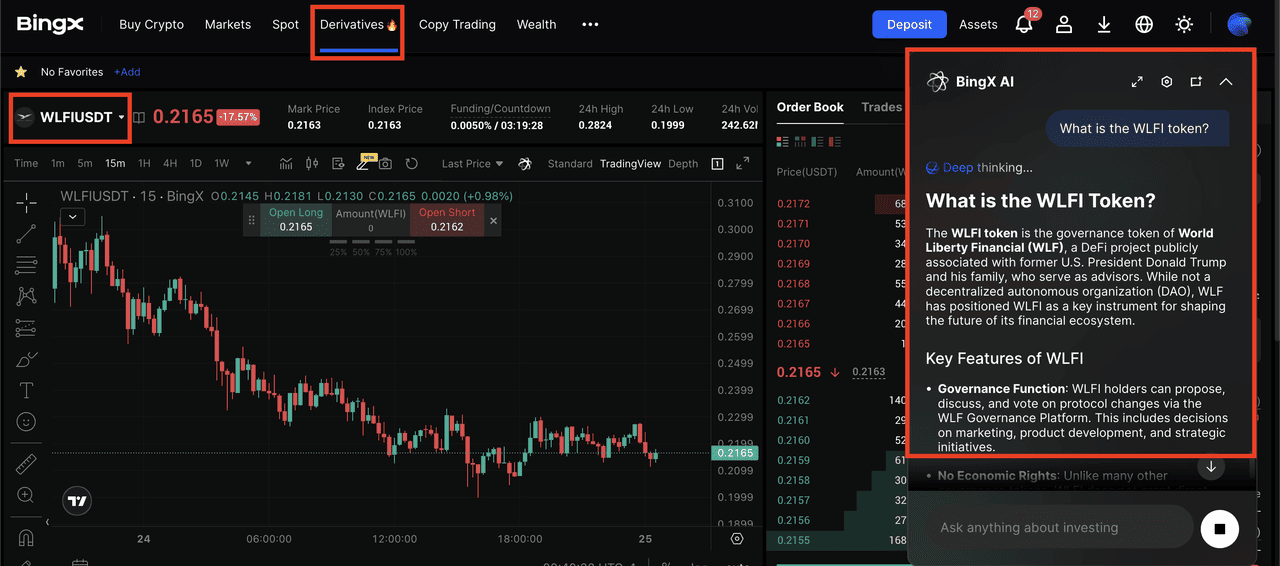Select the 1W time interval
The height and width of the screenshot is (566, 1280).
click(222, 163)
